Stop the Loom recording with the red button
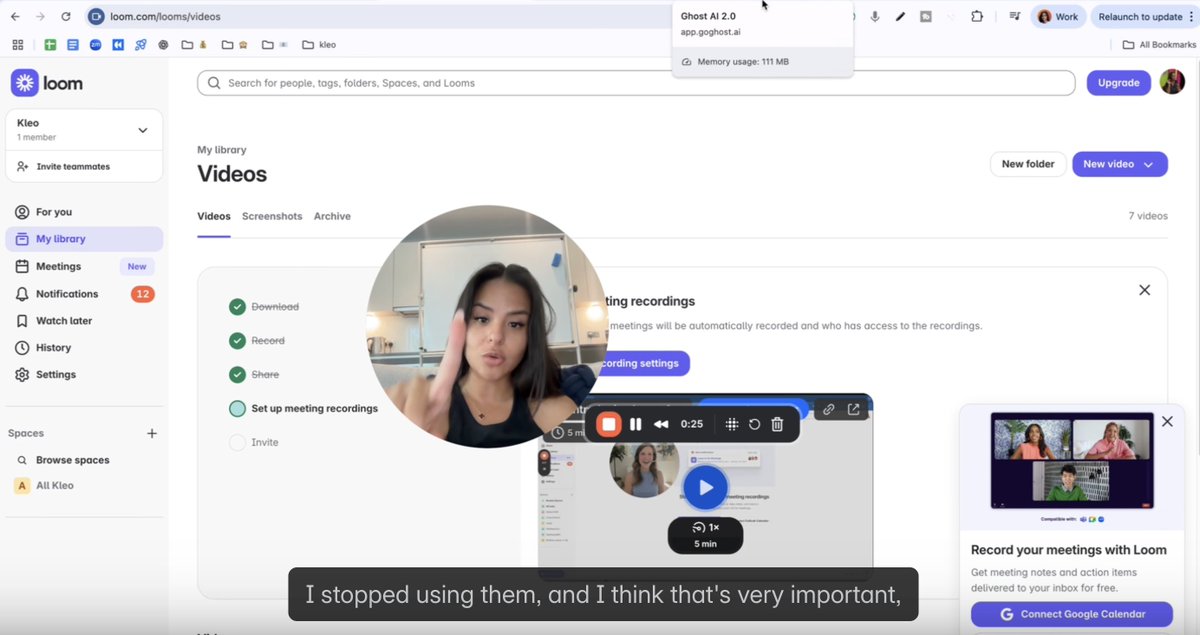 608,424
